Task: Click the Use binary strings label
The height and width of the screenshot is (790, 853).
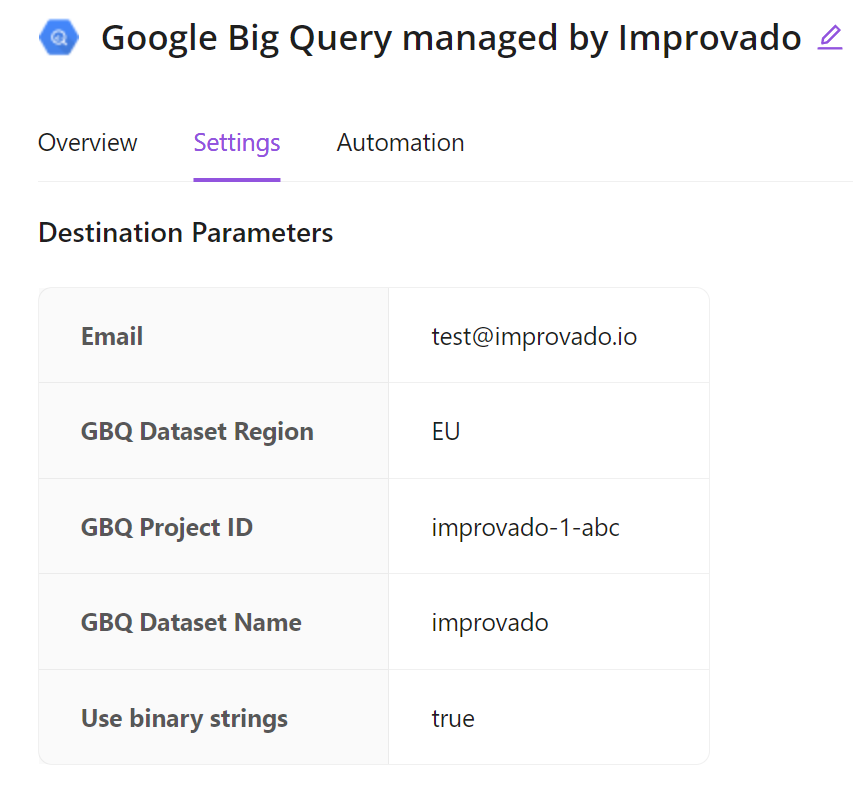Action: click(x=184, y=718)
